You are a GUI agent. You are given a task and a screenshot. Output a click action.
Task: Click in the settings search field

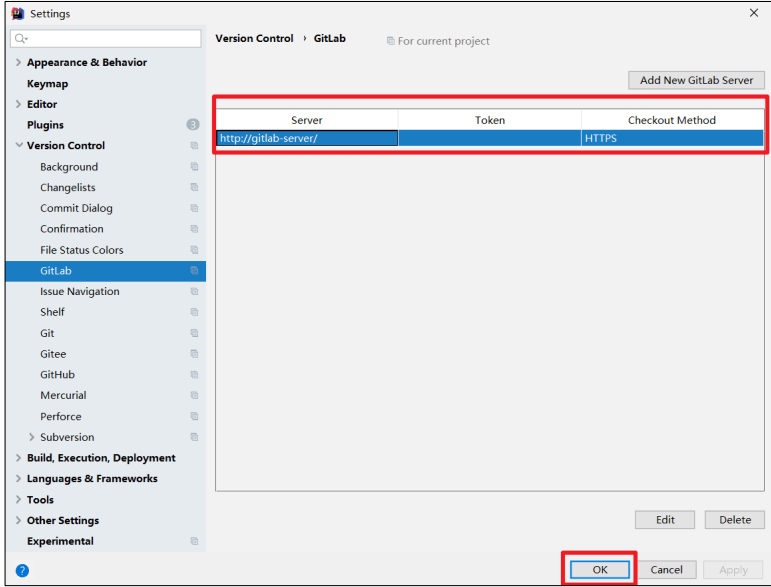tap(106, 38)
